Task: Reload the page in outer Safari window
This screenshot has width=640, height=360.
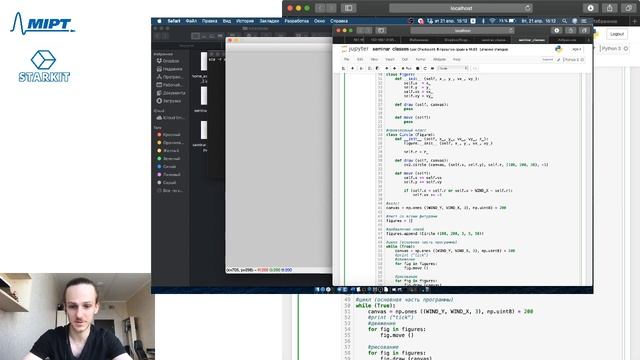Action: point(527,8)
